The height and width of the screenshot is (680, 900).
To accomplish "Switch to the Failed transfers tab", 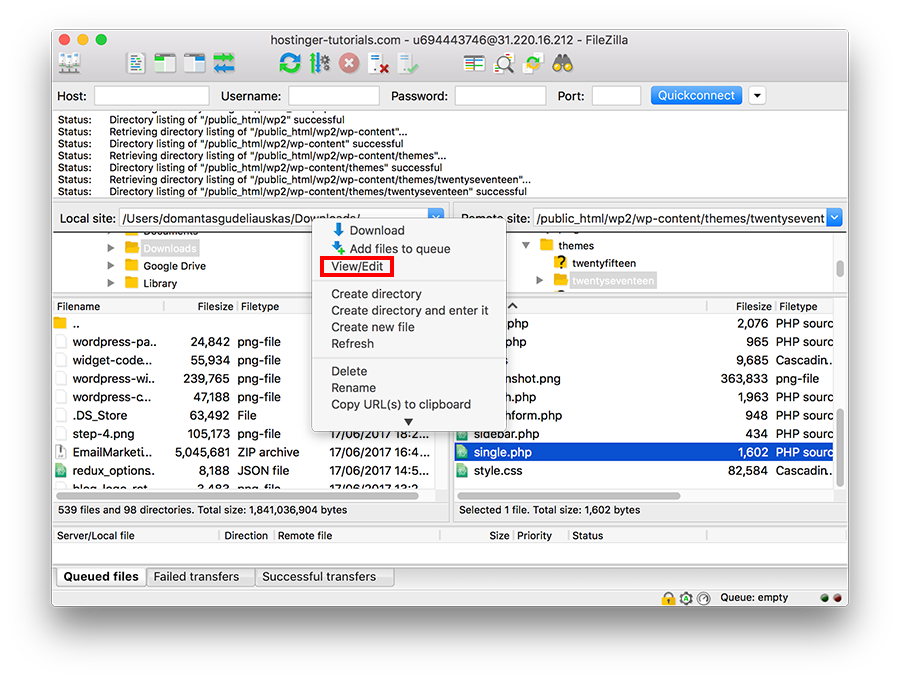I will pyautogui.click(x=199, y=576).
